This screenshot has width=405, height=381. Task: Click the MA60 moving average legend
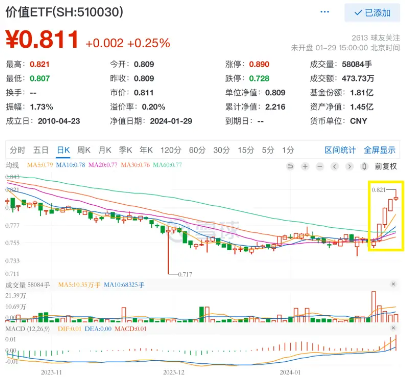[167, 165]
